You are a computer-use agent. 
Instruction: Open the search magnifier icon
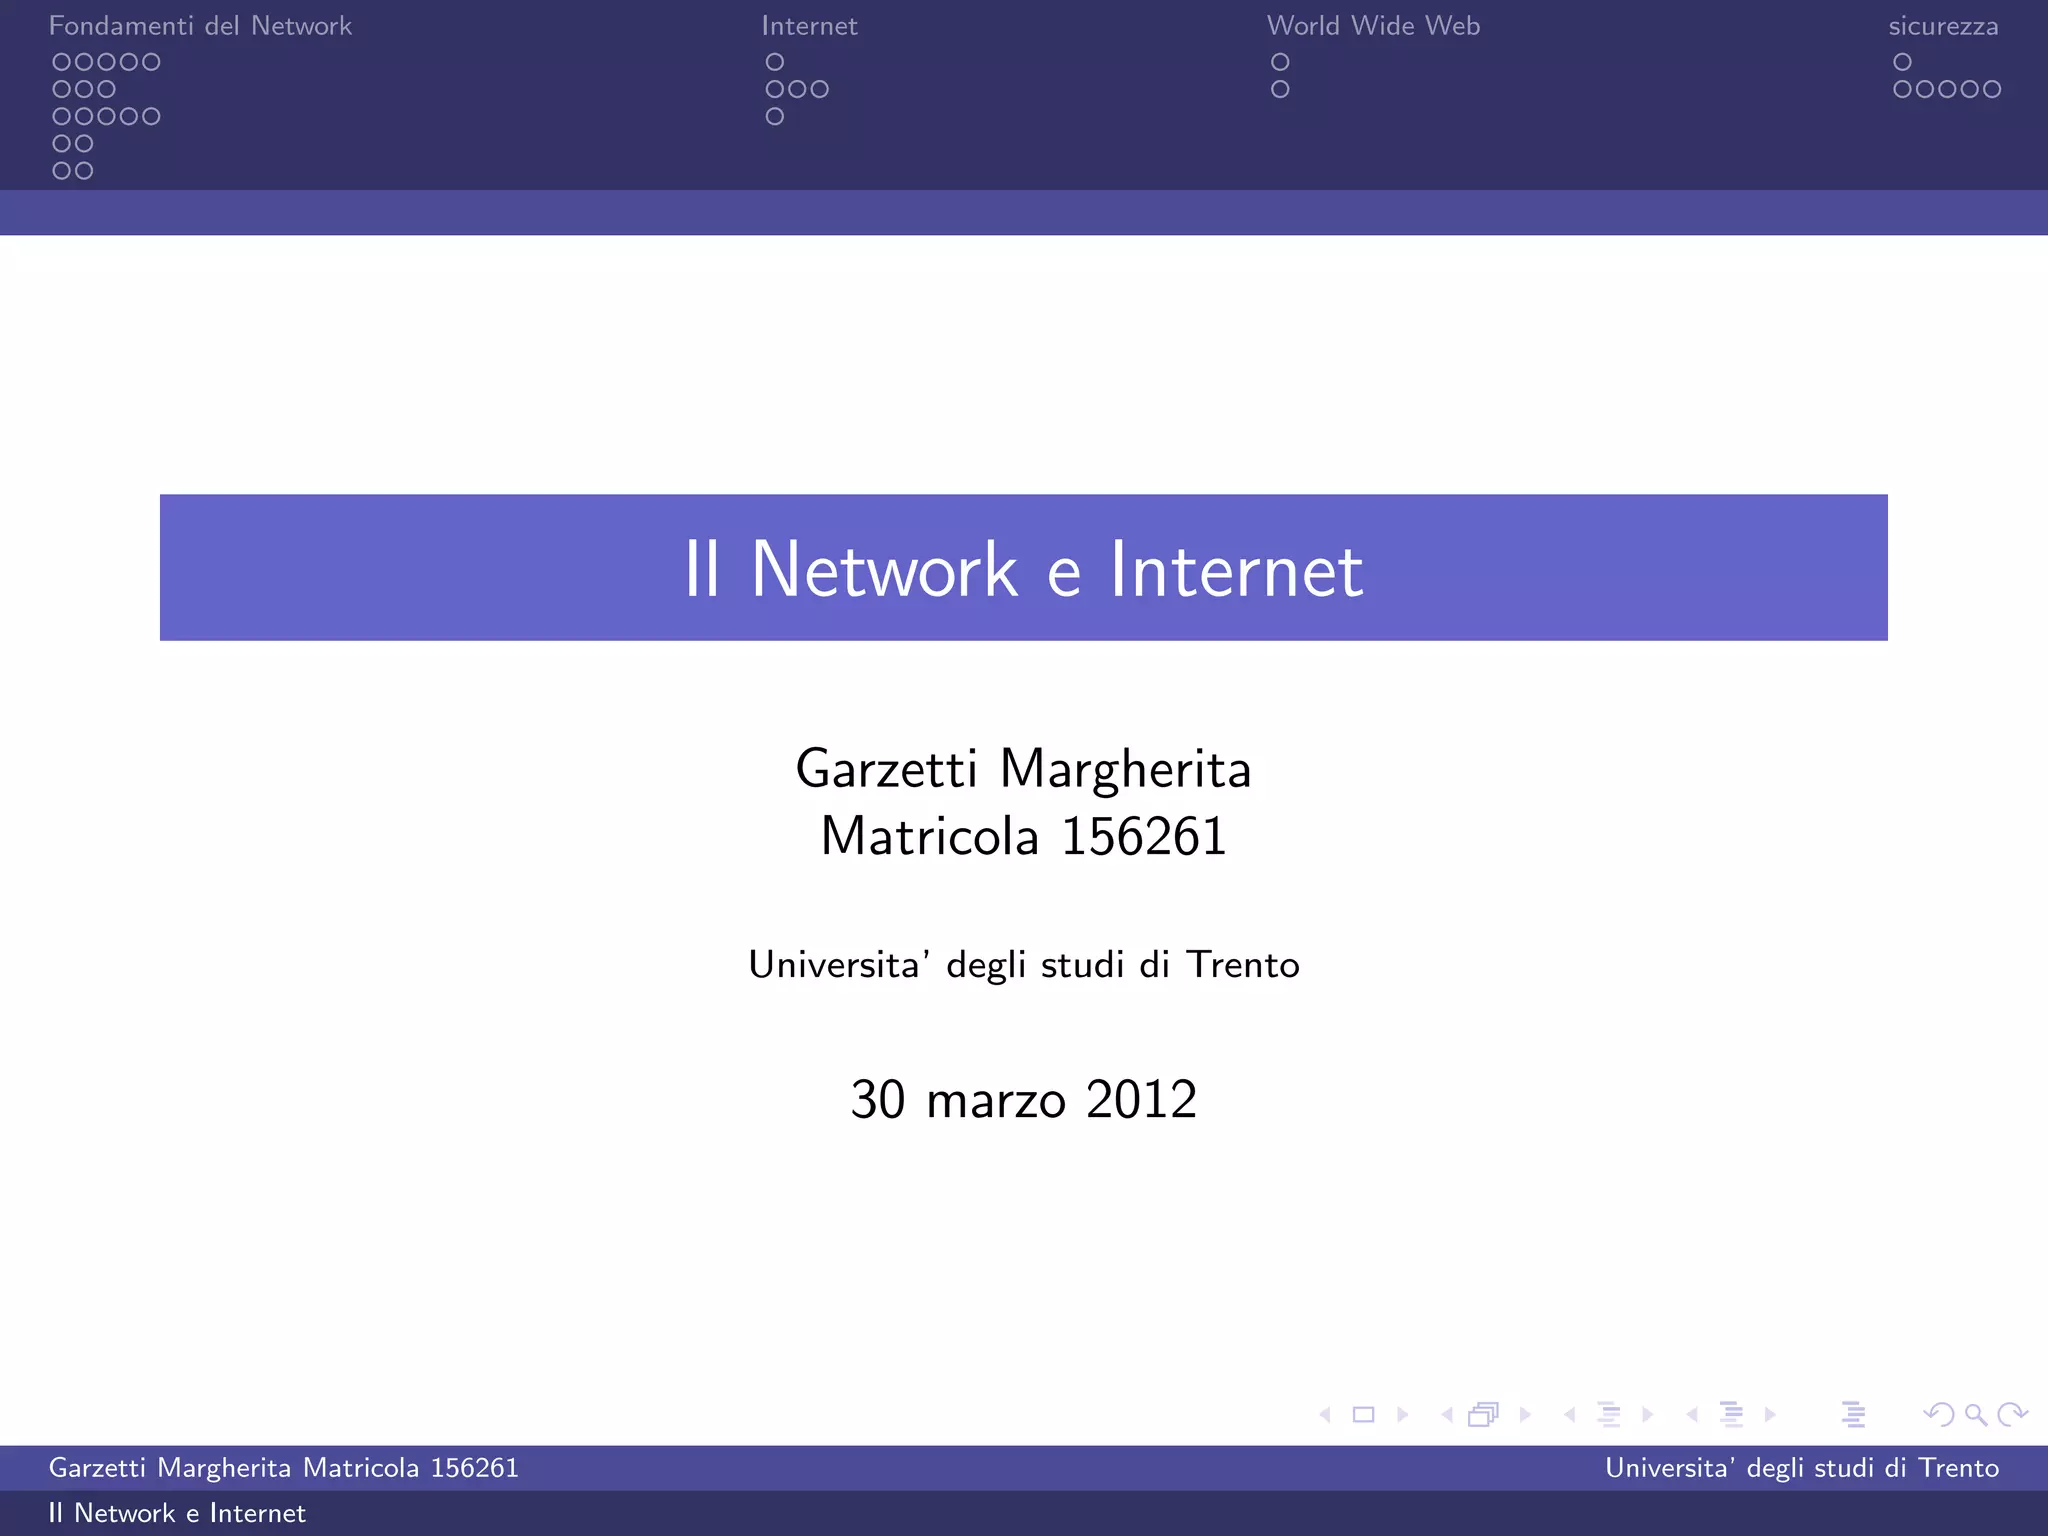1976,1414
